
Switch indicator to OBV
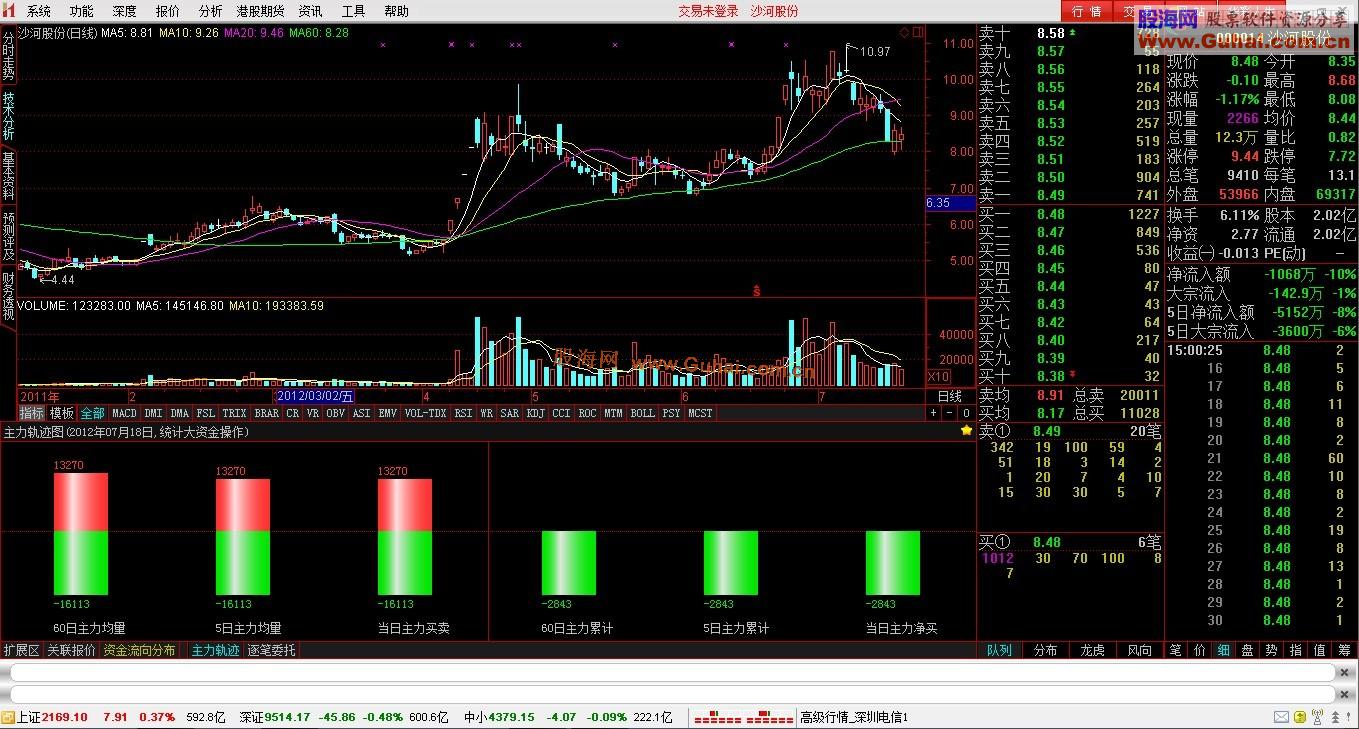[336, 413]
